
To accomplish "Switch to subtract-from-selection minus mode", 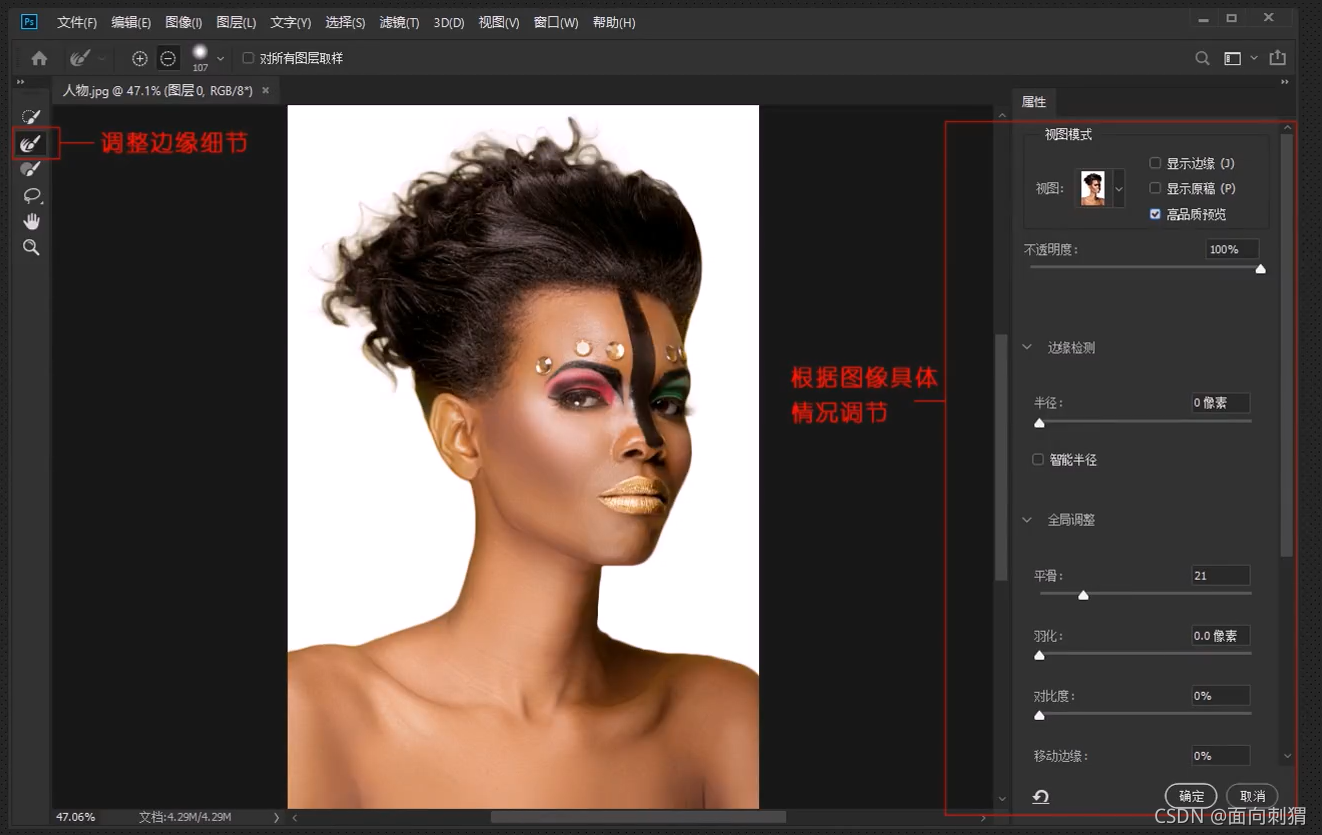I will coord(168,58).
